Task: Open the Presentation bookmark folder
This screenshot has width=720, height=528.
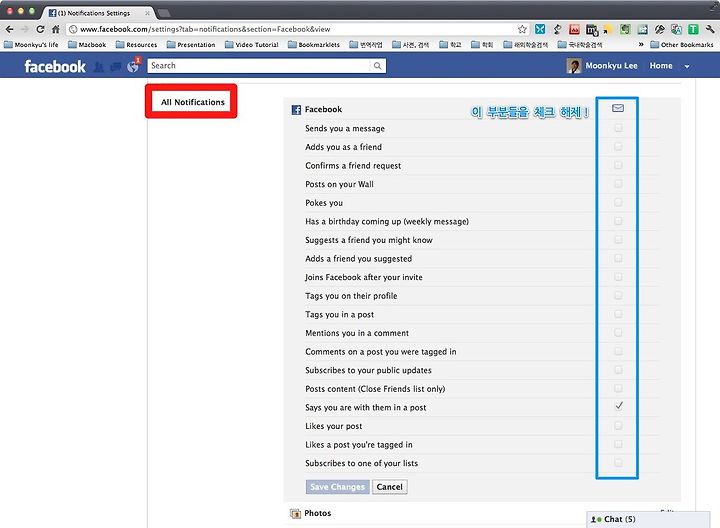Action: pos(191,45)
